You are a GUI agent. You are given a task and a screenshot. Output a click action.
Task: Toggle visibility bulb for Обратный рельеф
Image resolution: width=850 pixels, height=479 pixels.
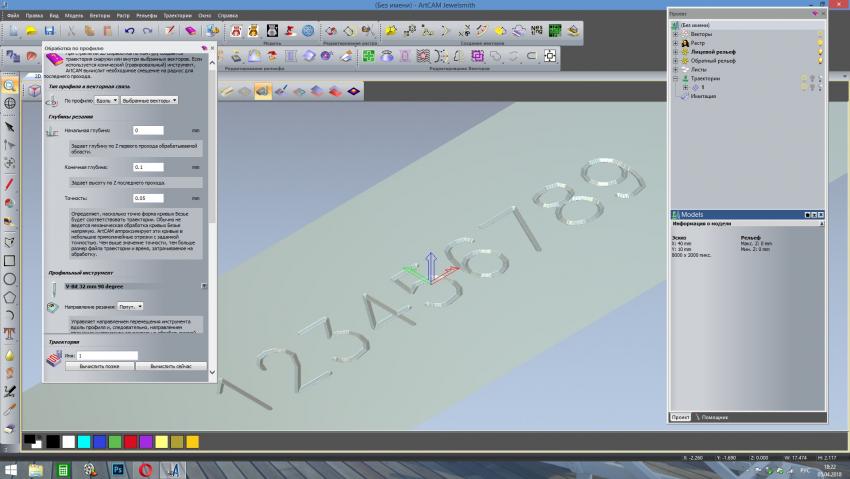(820, 61)
